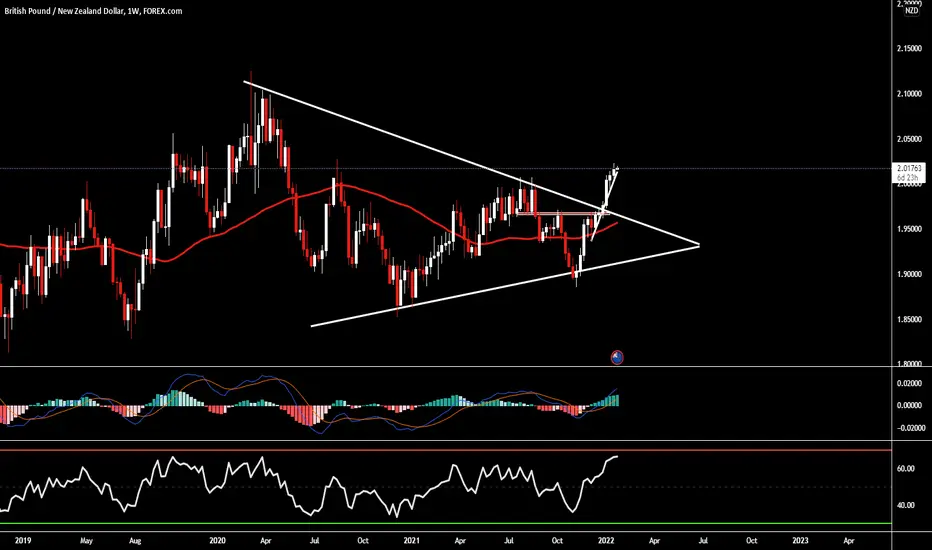
Task: Click the 1.90000 price axis label
Action: tap(909, 274)
